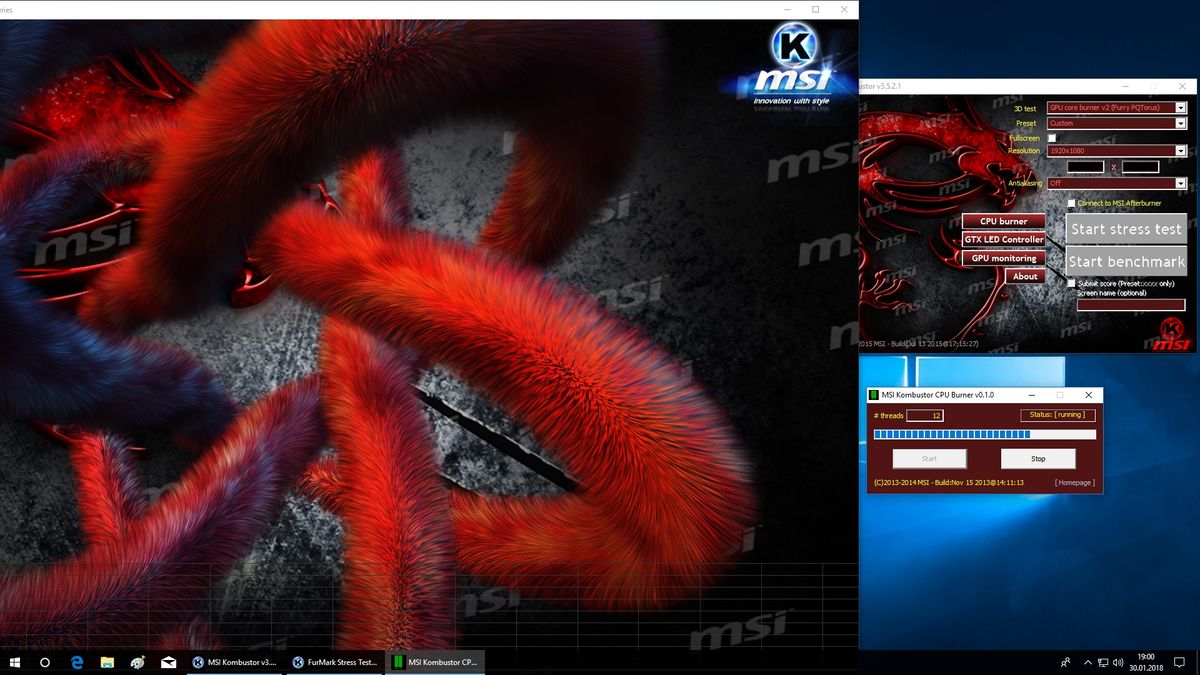Start the stress test
Viewport: 1200px width, 675px height.
1126,229
